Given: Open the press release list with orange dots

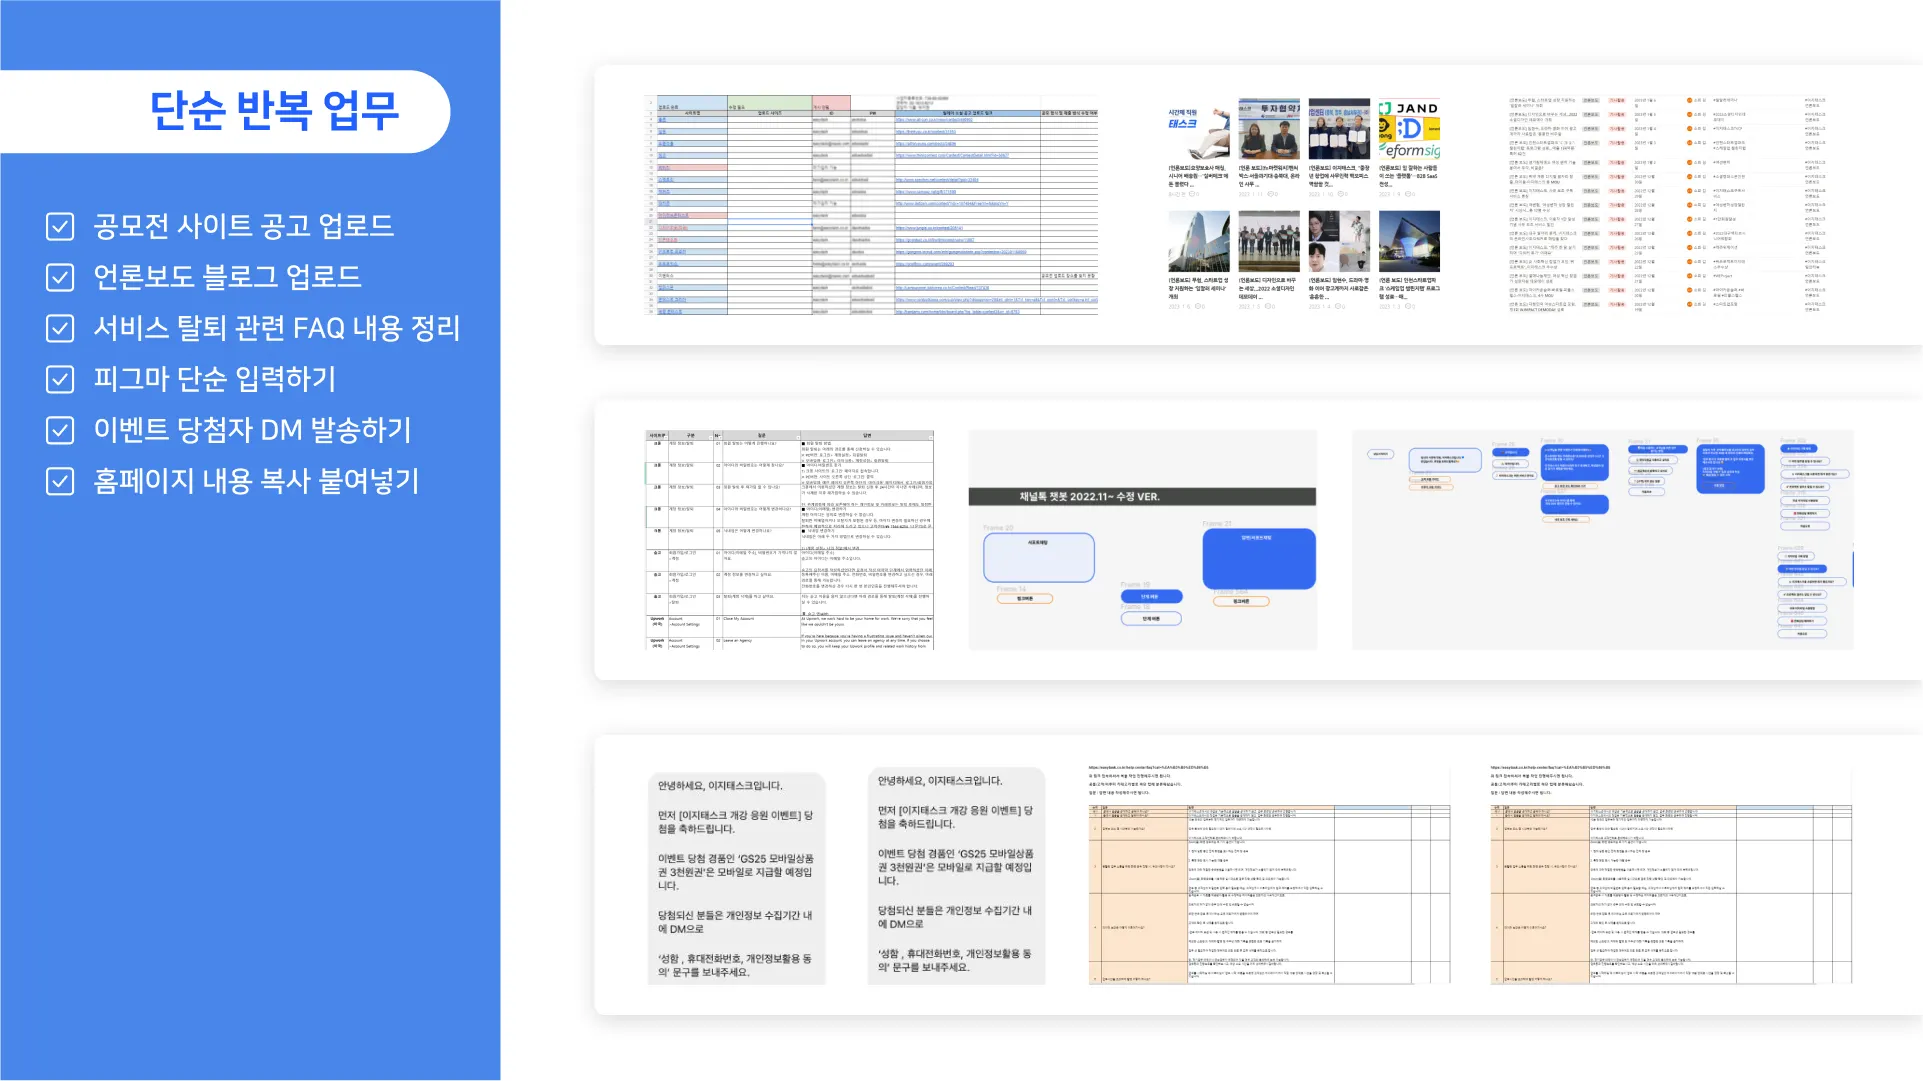Looking at the screenshot, I should click(x=1667, y=205).
